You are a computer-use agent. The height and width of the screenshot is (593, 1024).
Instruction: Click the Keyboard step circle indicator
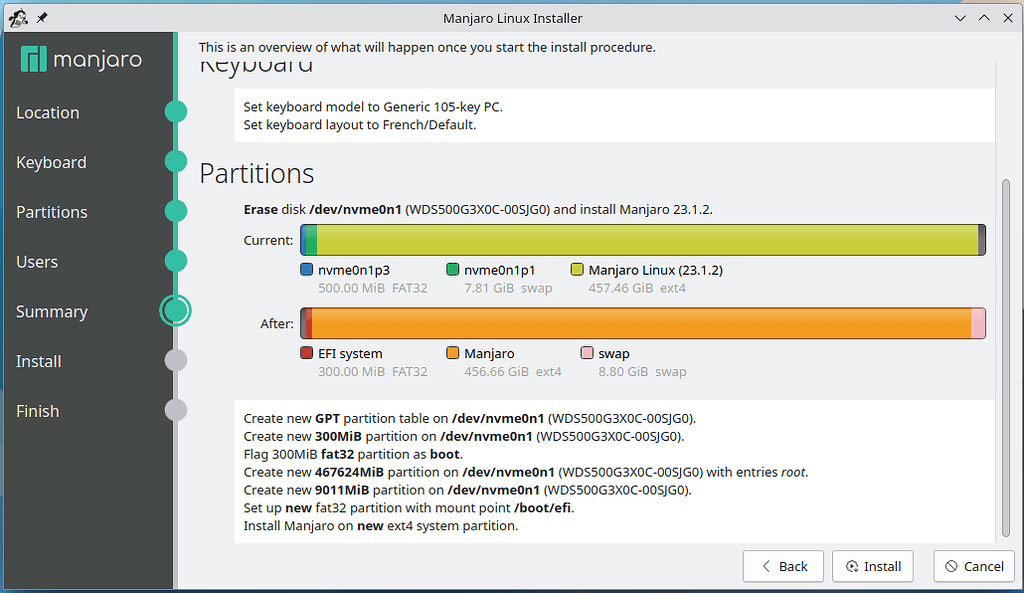click(x=176, y=162)
